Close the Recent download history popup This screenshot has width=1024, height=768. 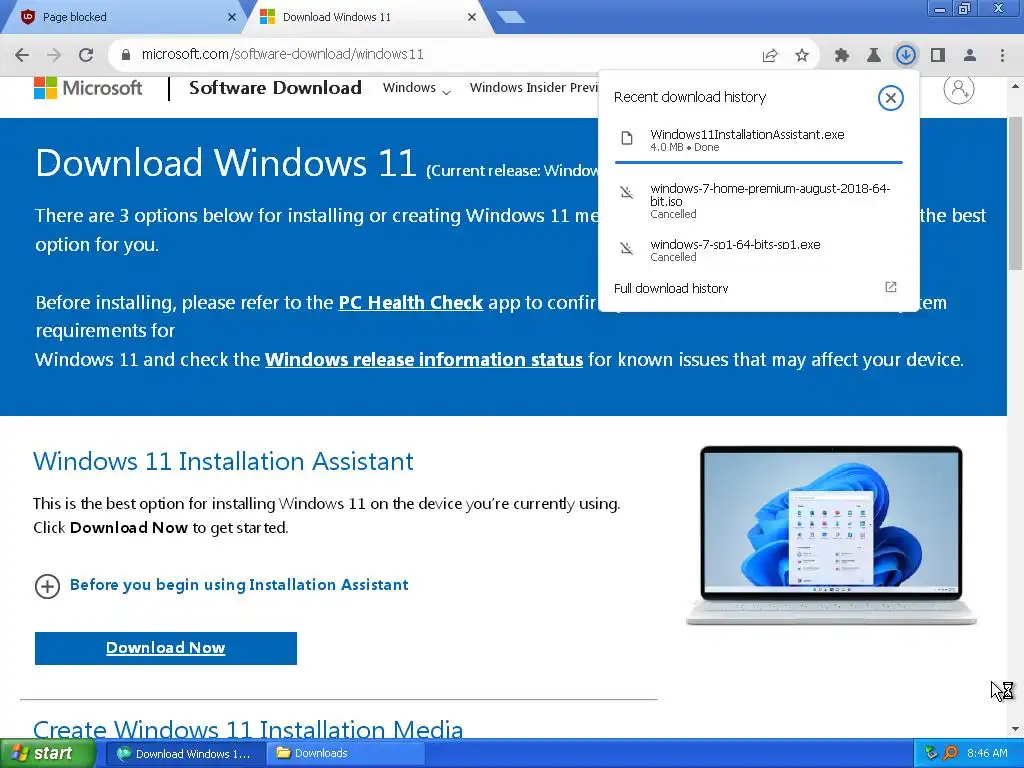click(x=890, y=98)
